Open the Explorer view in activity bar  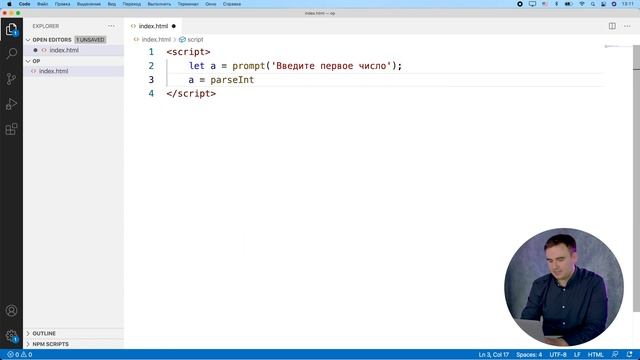[11, 29]
